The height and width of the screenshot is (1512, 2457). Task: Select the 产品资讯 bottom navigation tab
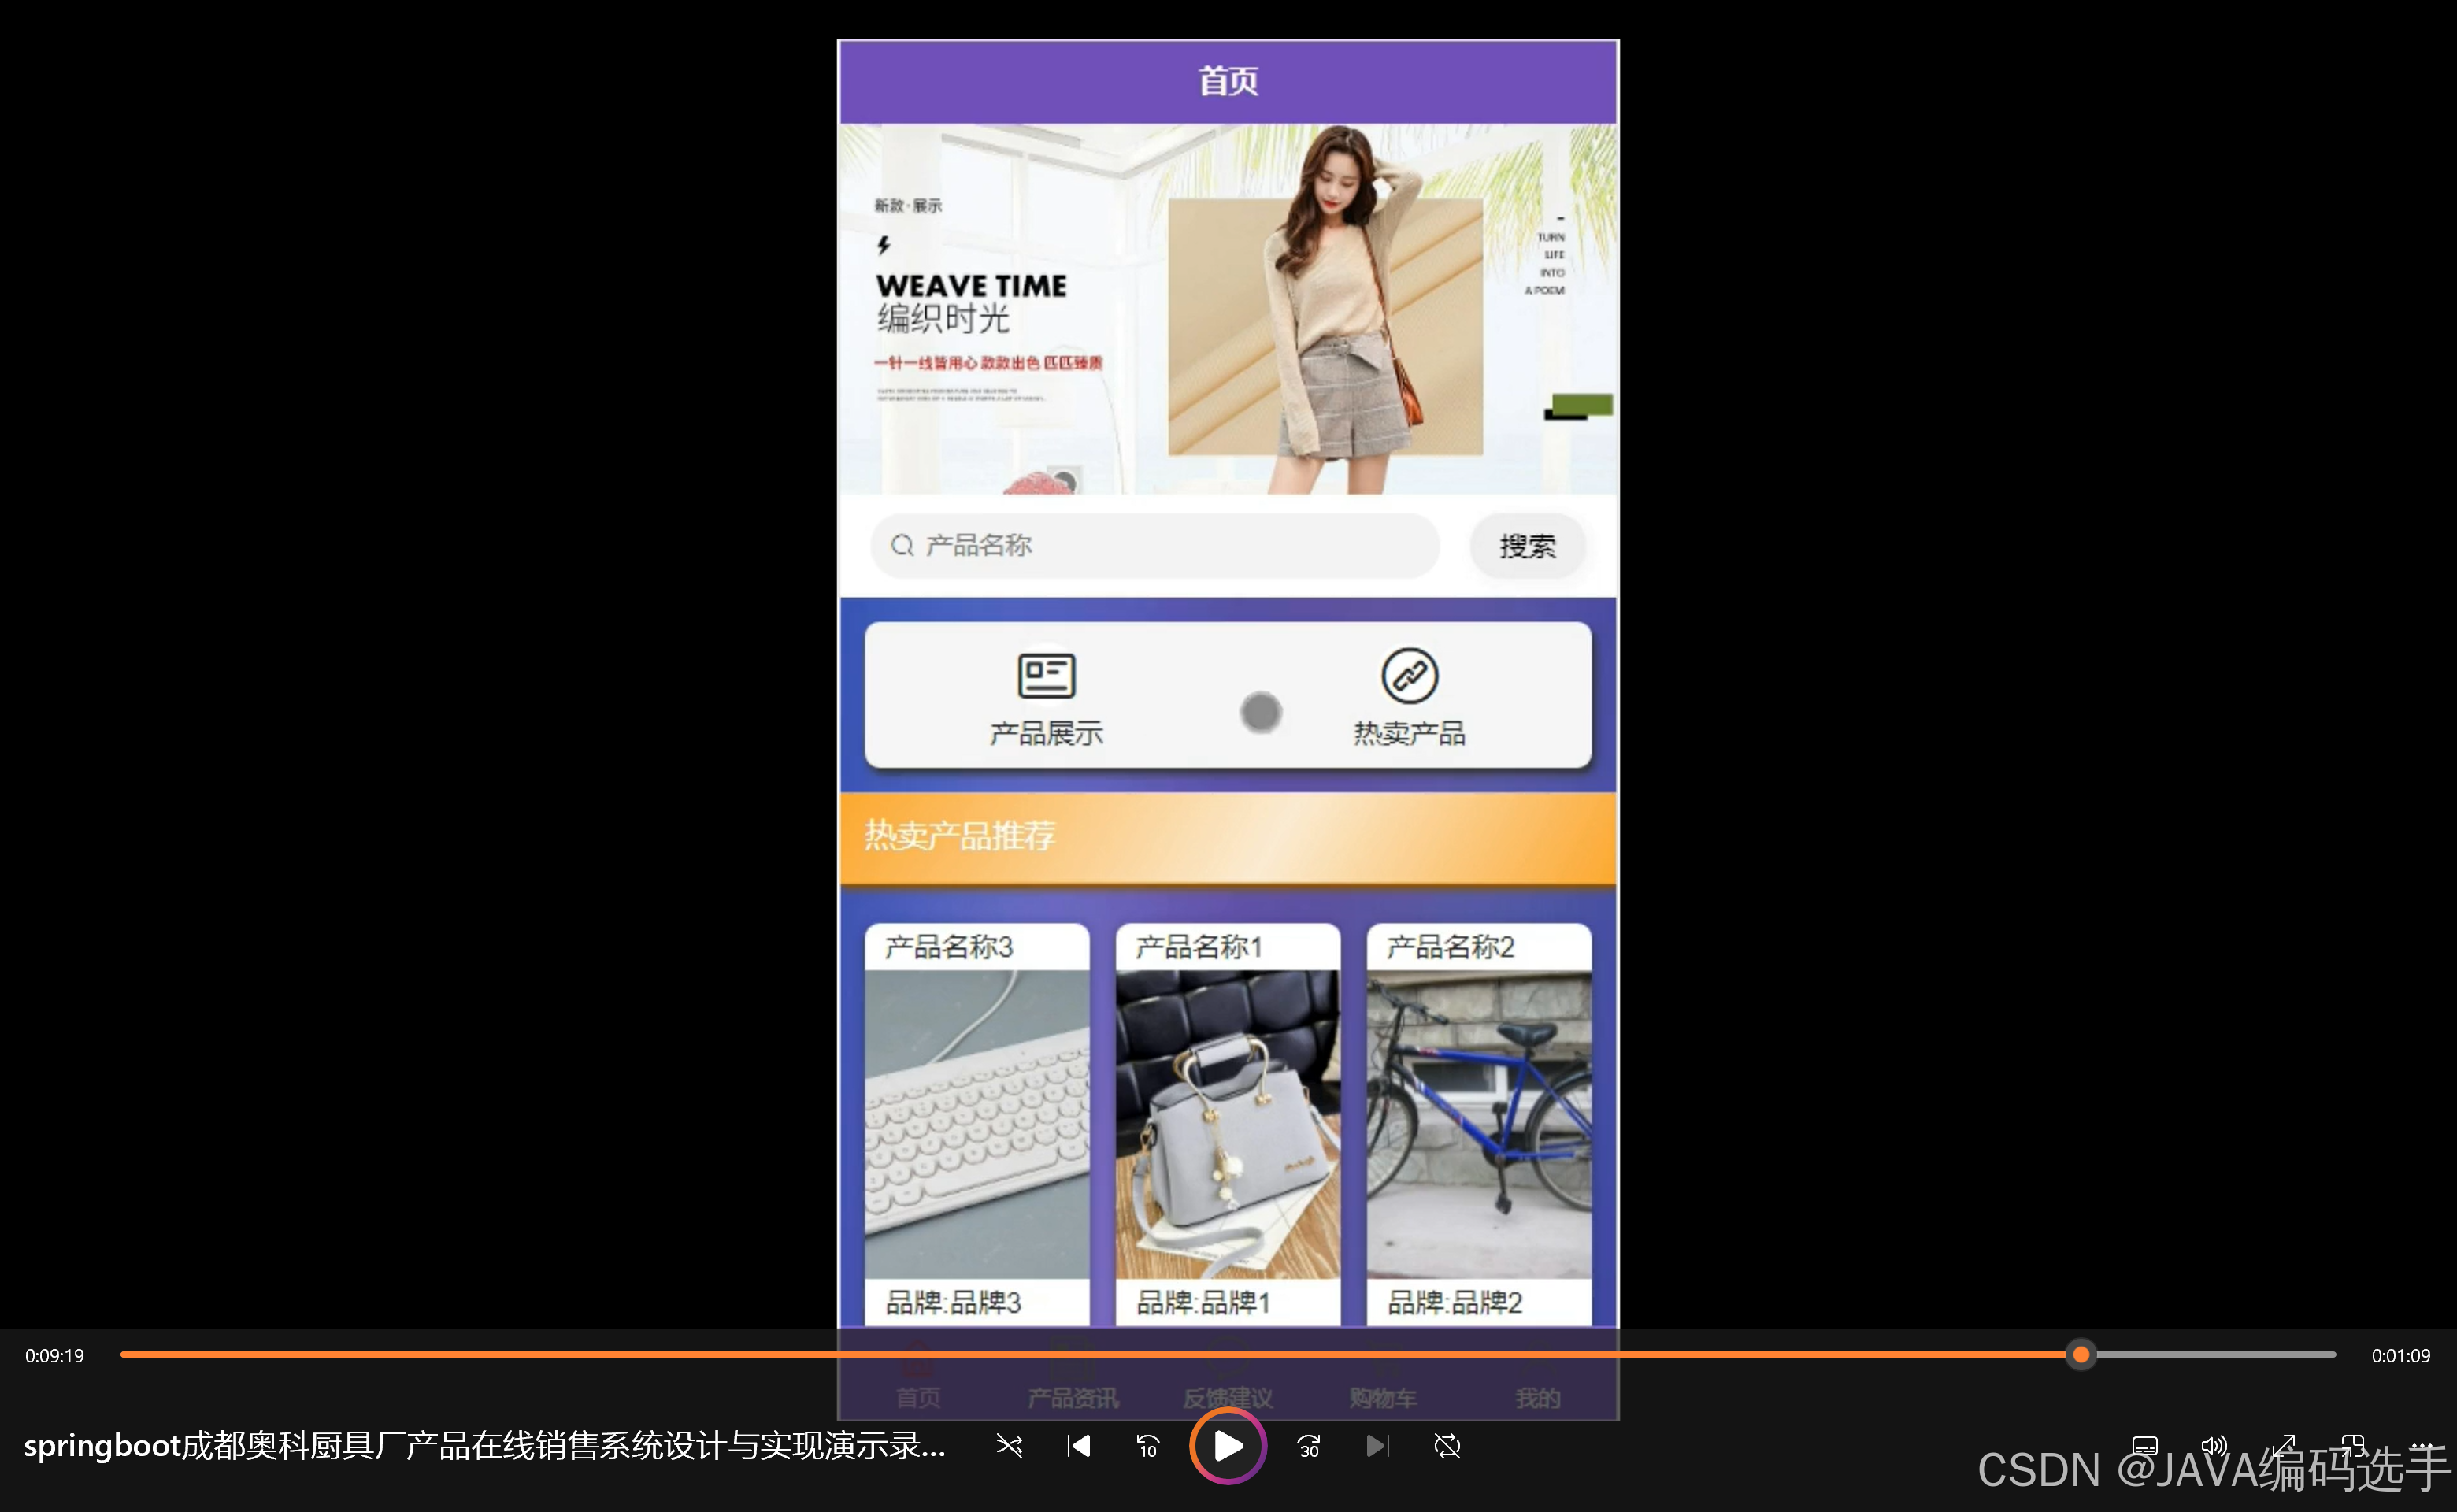tap(1073, 1376)
